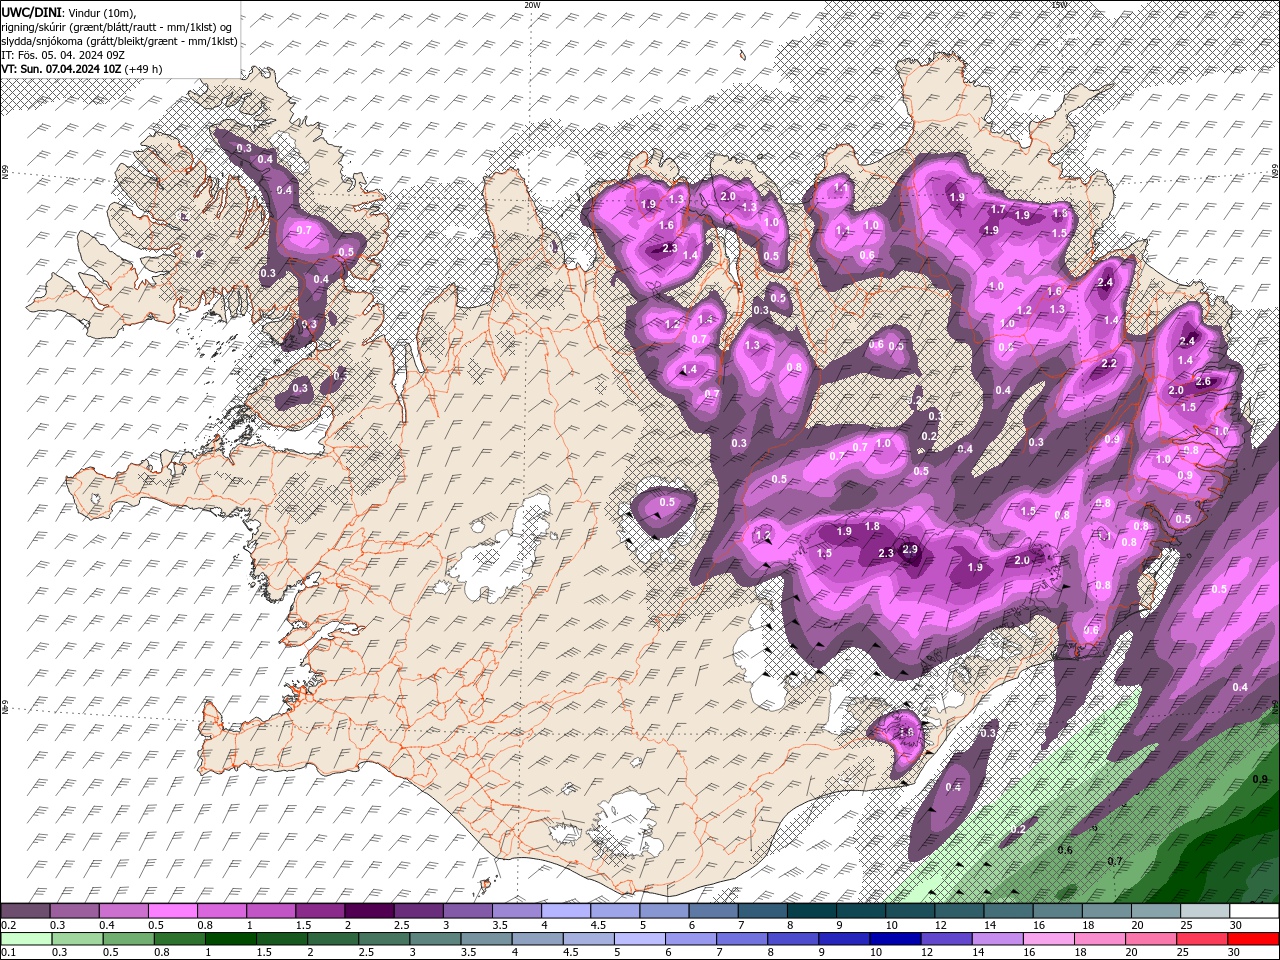
Task: Select the 'IT: Fös. 05. 04. 2024 09Z' line
Action: pos(62,55)
